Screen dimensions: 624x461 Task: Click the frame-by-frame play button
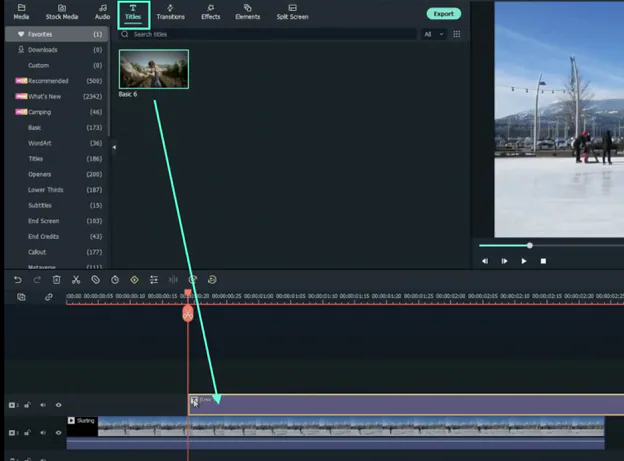coord(504,261)
